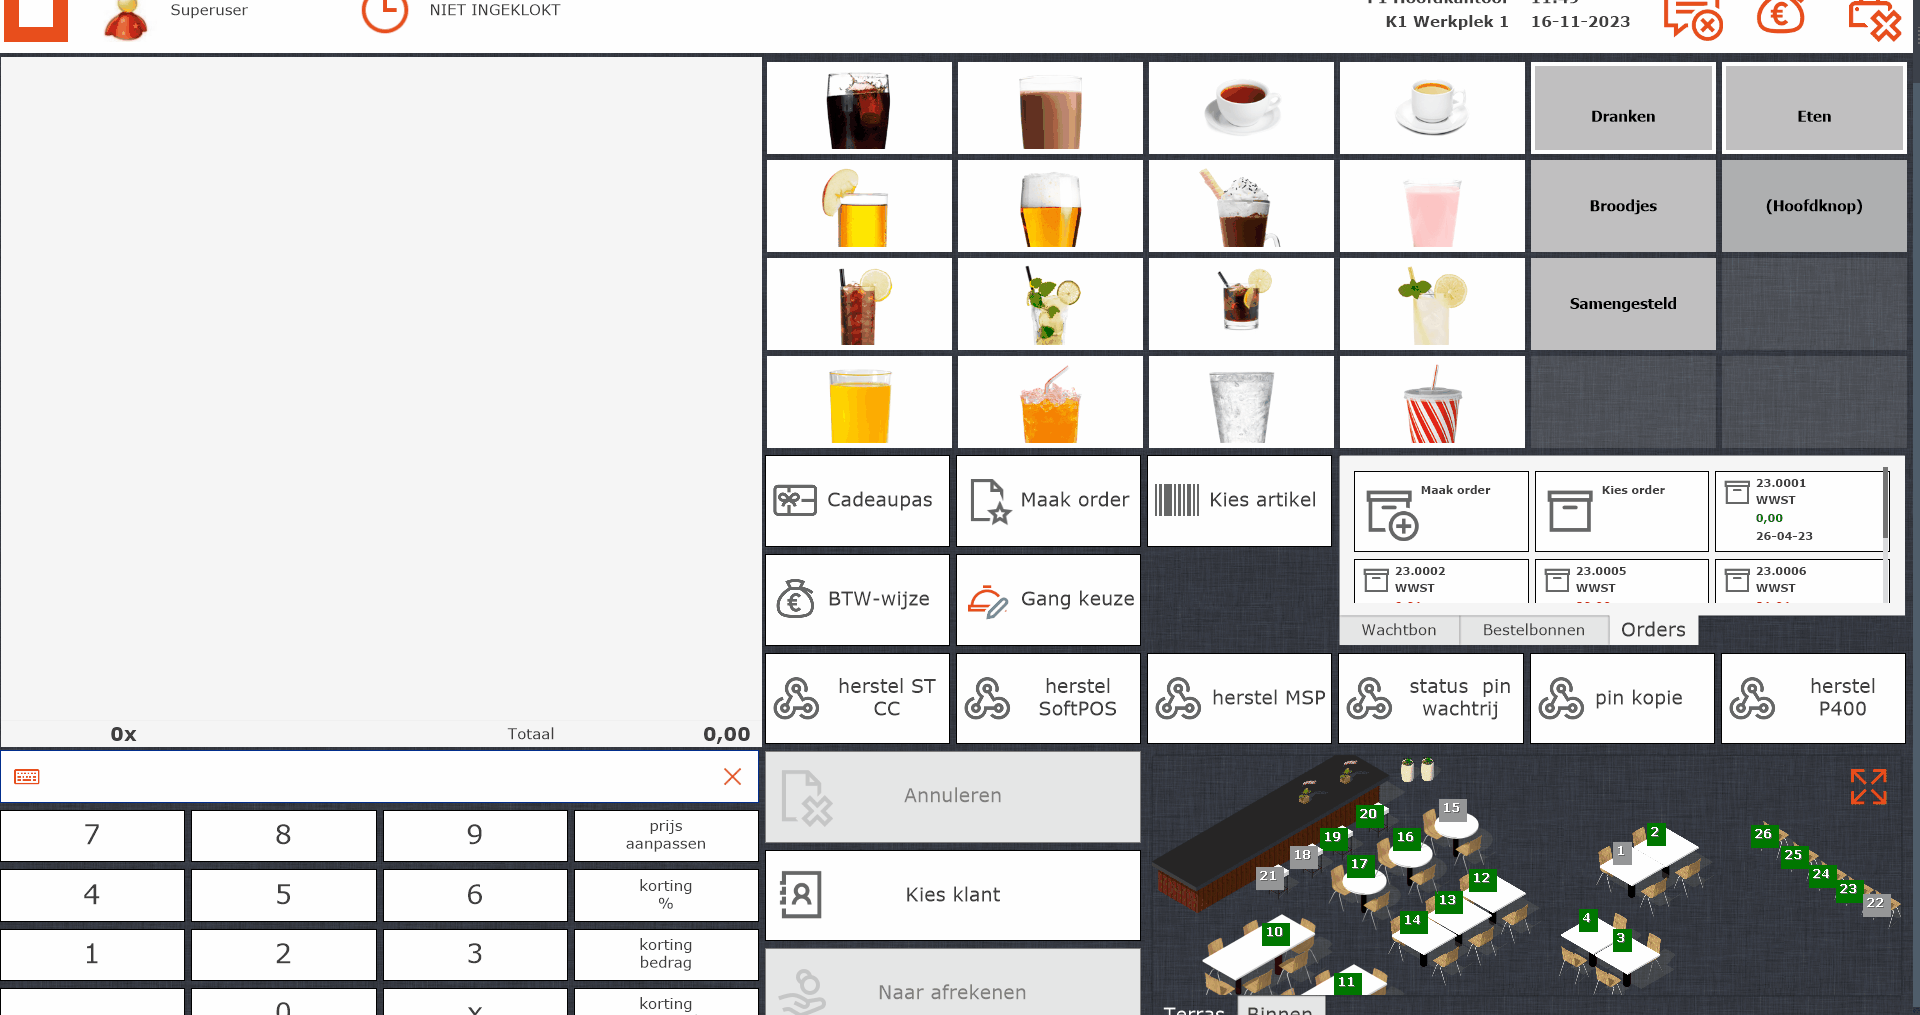
Task: Open the BTW-wijze money bag button
Action: coord(857,600)
